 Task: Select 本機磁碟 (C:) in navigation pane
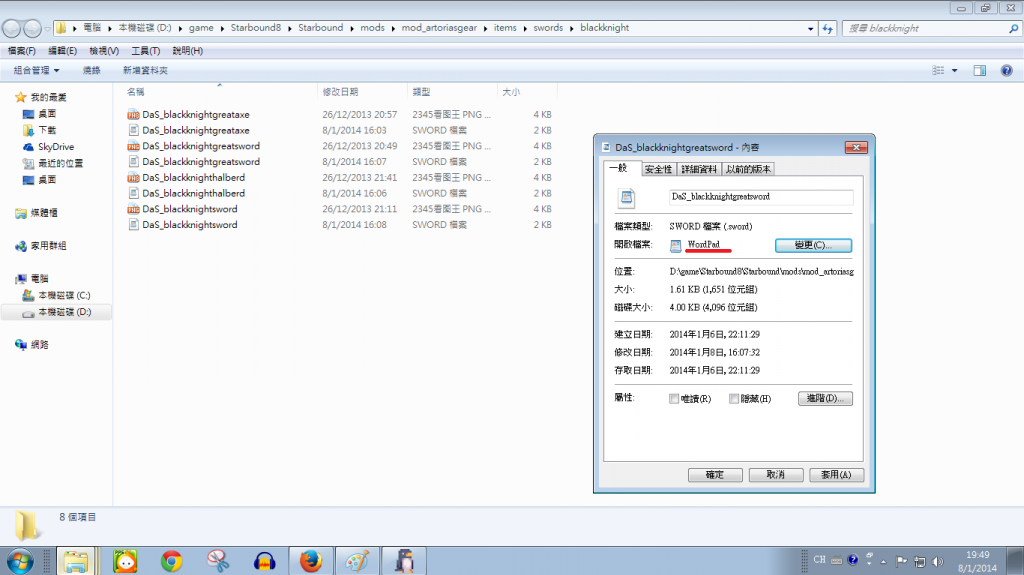pos(64,295)
